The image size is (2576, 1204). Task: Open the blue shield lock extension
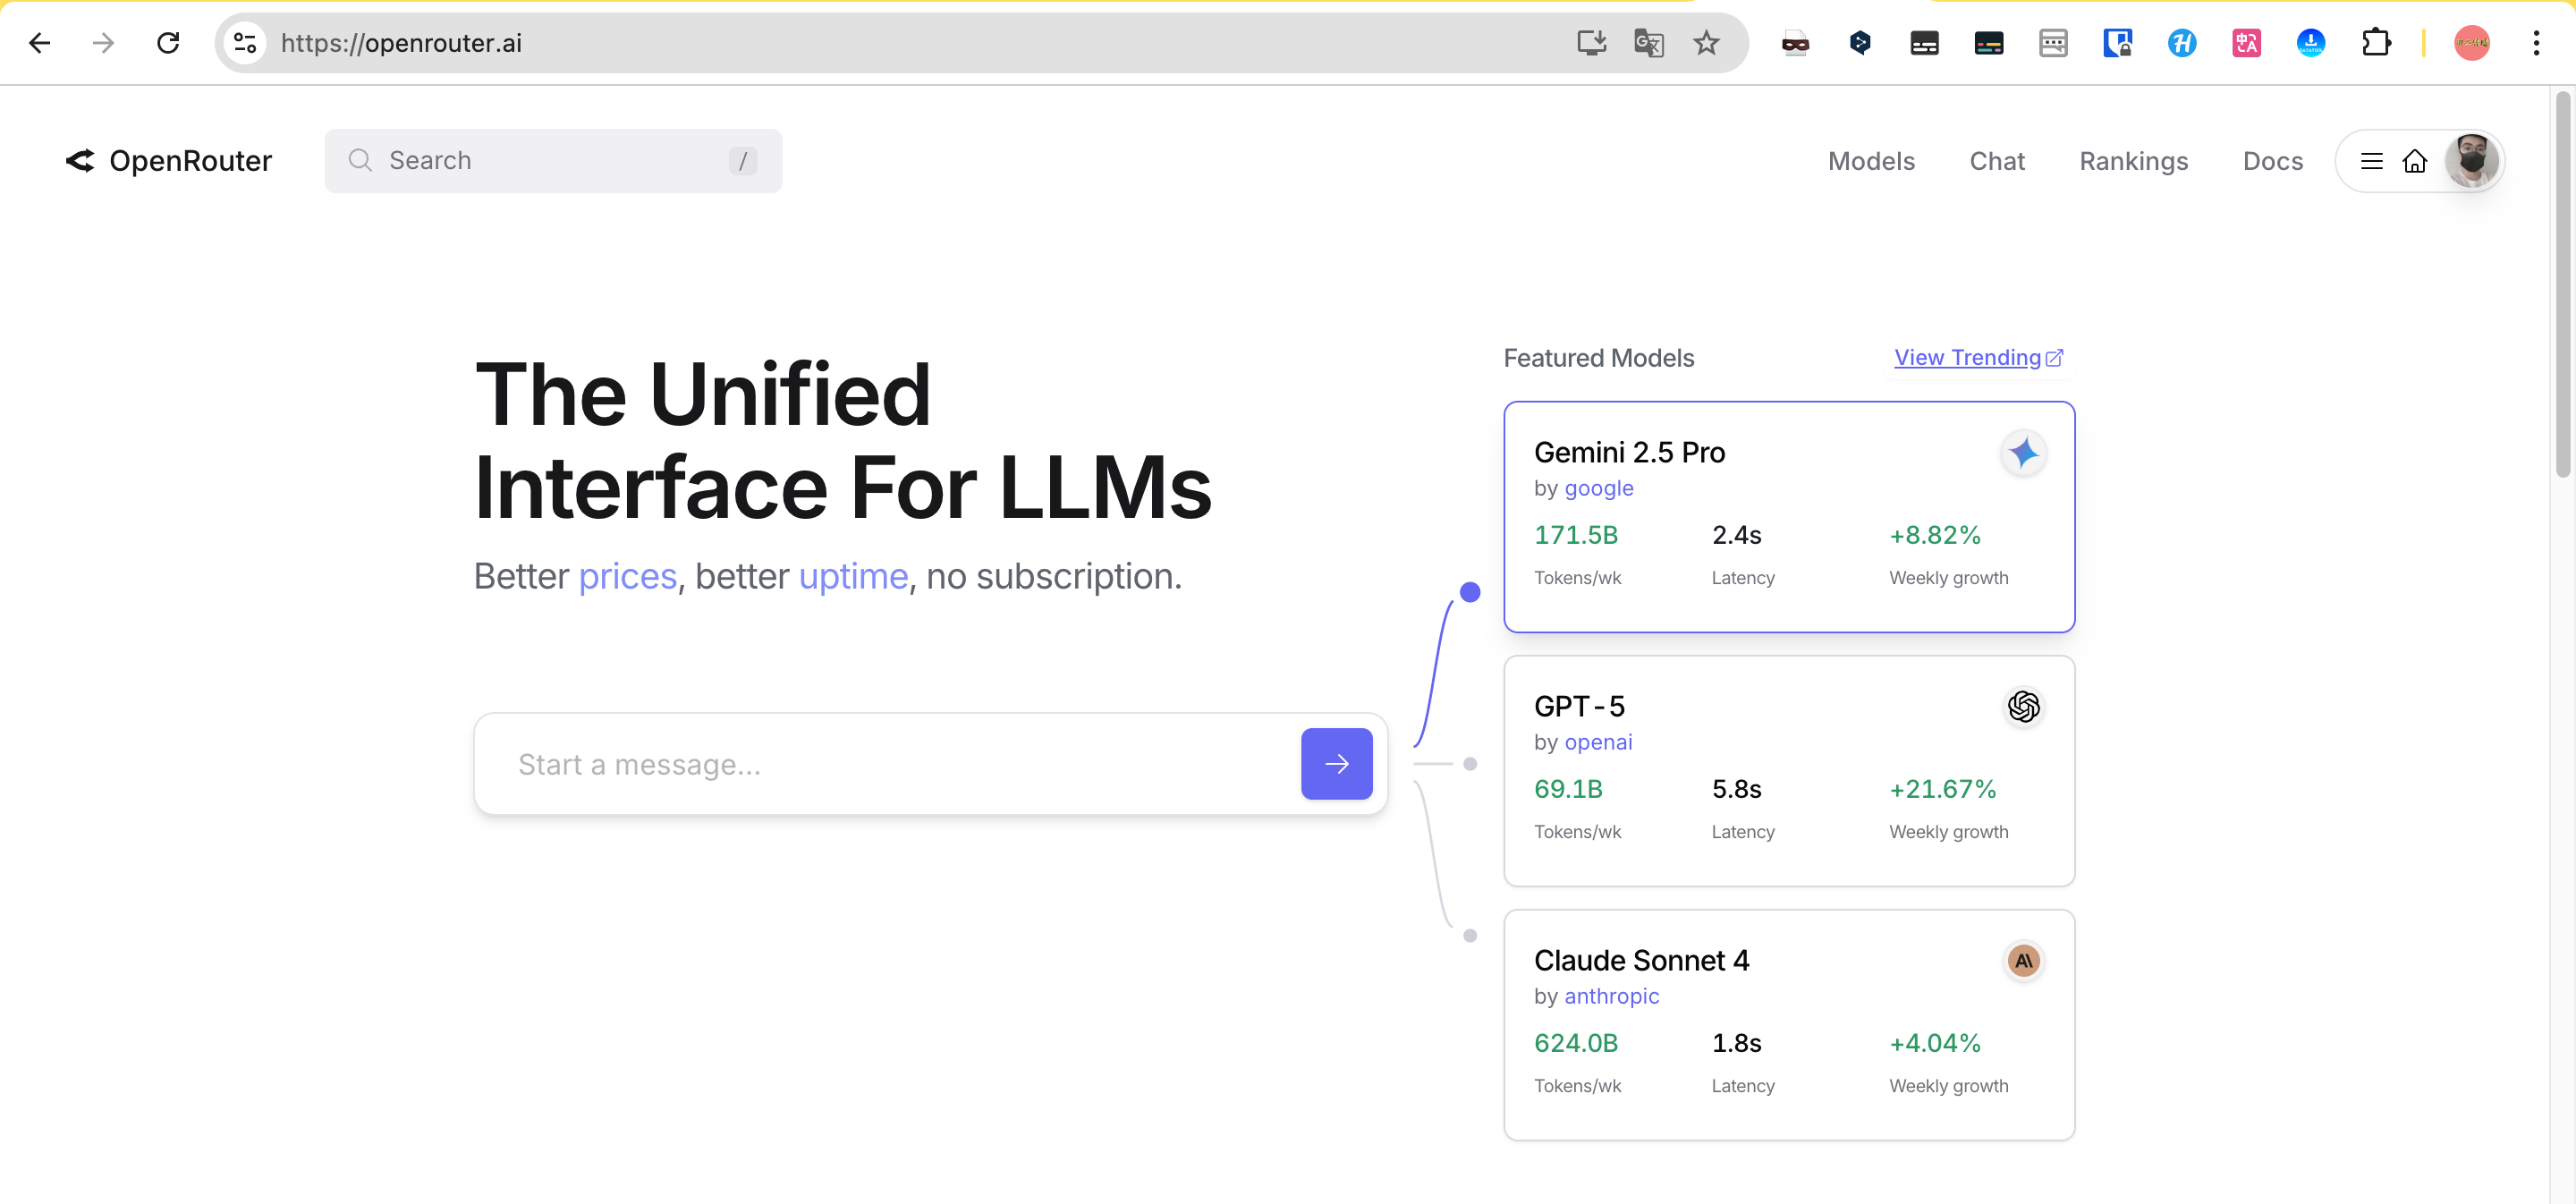(x=2117, y=43)
